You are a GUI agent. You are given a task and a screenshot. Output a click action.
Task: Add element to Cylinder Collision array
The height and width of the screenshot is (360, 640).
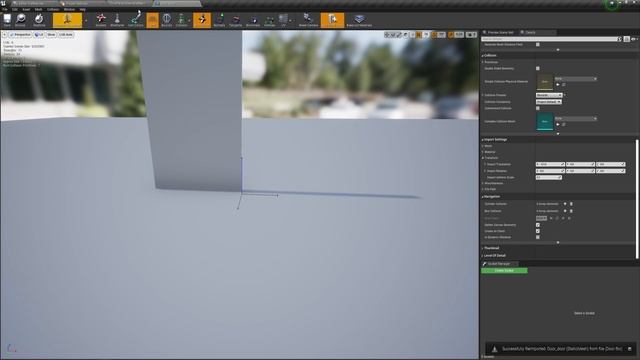[565, 204]
